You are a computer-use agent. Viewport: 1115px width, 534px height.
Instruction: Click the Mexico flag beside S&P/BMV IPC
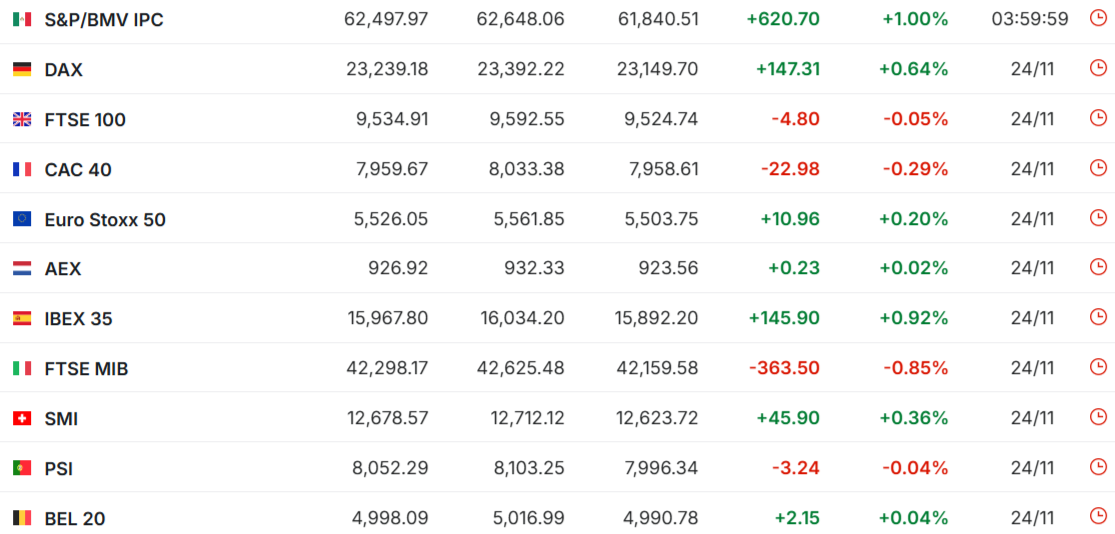click(22, 20)
